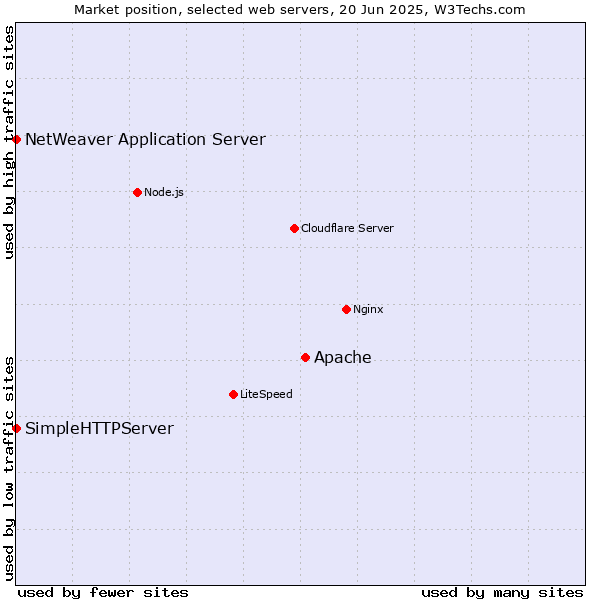Viewport: 600px width, 600px height.
Task: Click 'used by low traffic sites' axis label
Action: click(x=9, y=469)
